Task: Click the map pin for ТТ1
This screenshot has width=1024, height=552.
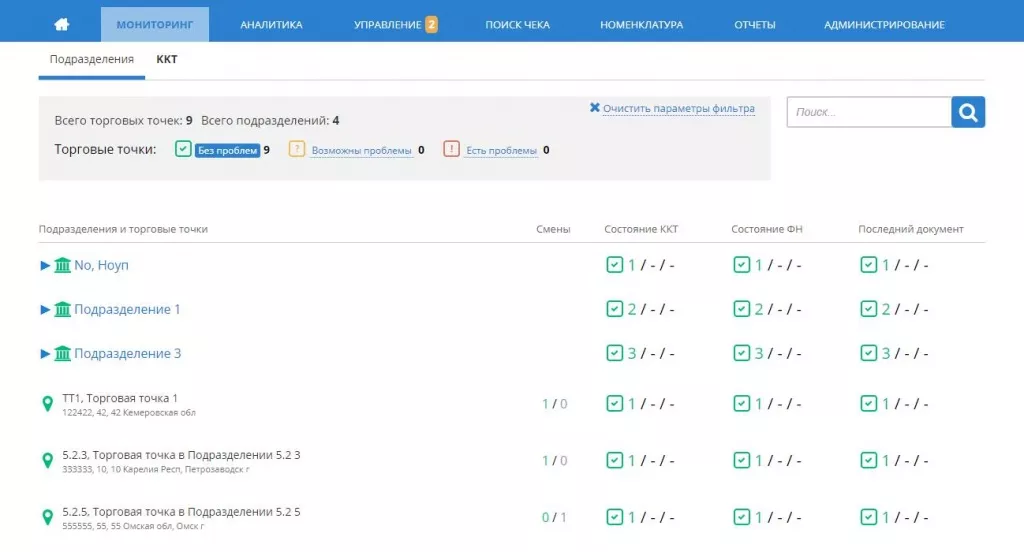Action: [46, 404]
